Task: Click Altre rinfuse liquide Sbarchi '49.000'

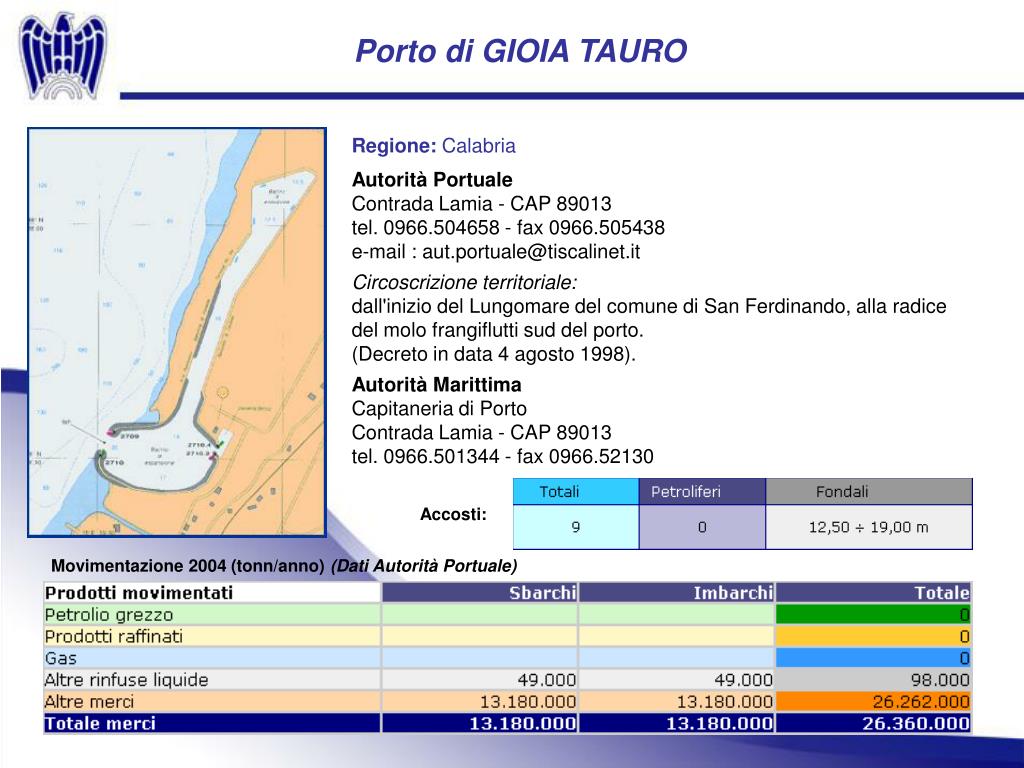Action: tap(480, 680)
